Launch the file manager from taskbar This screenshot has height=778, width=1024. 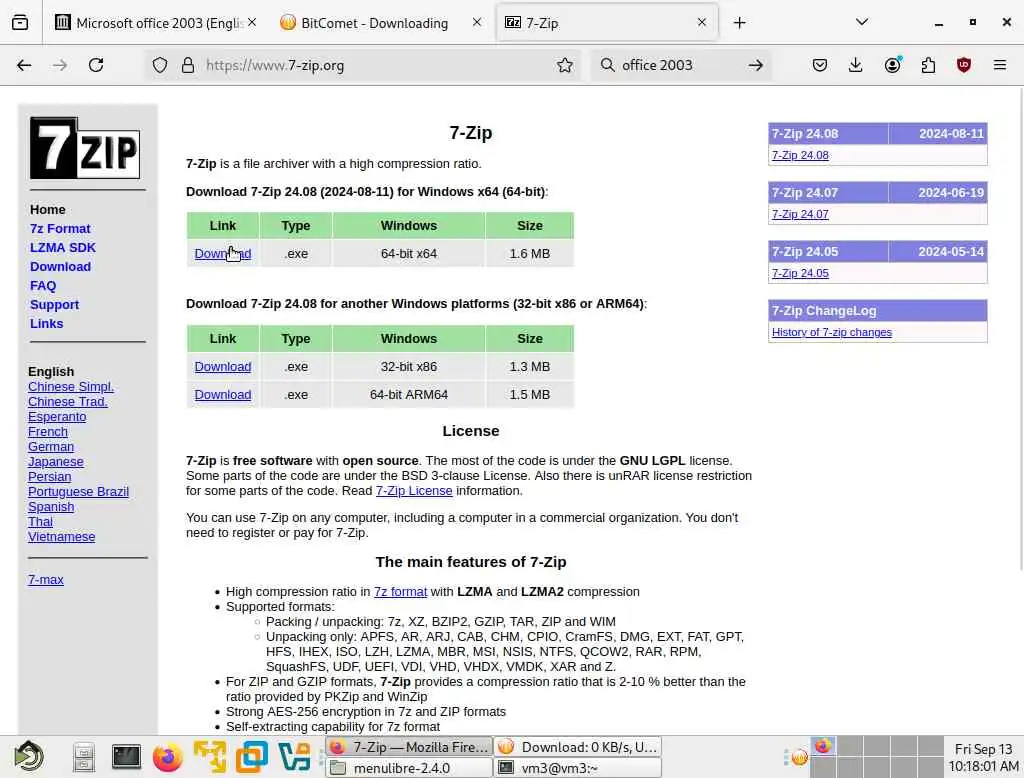click(x=84, y=757)
